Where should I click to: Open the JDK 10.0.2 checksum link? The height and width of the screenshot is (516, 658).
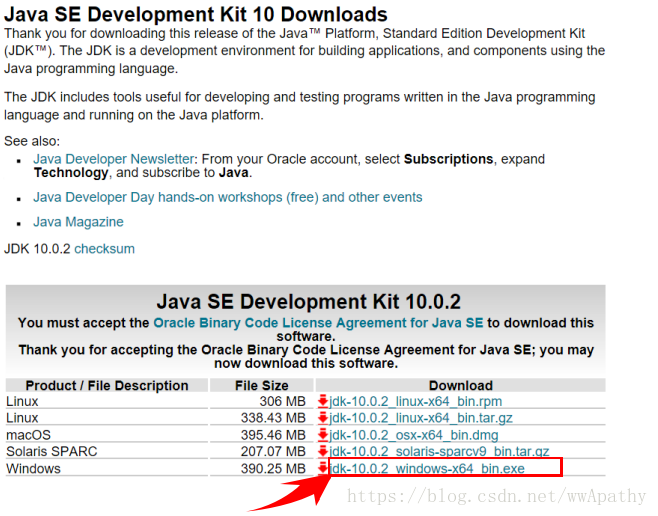[x=104, y=249]
